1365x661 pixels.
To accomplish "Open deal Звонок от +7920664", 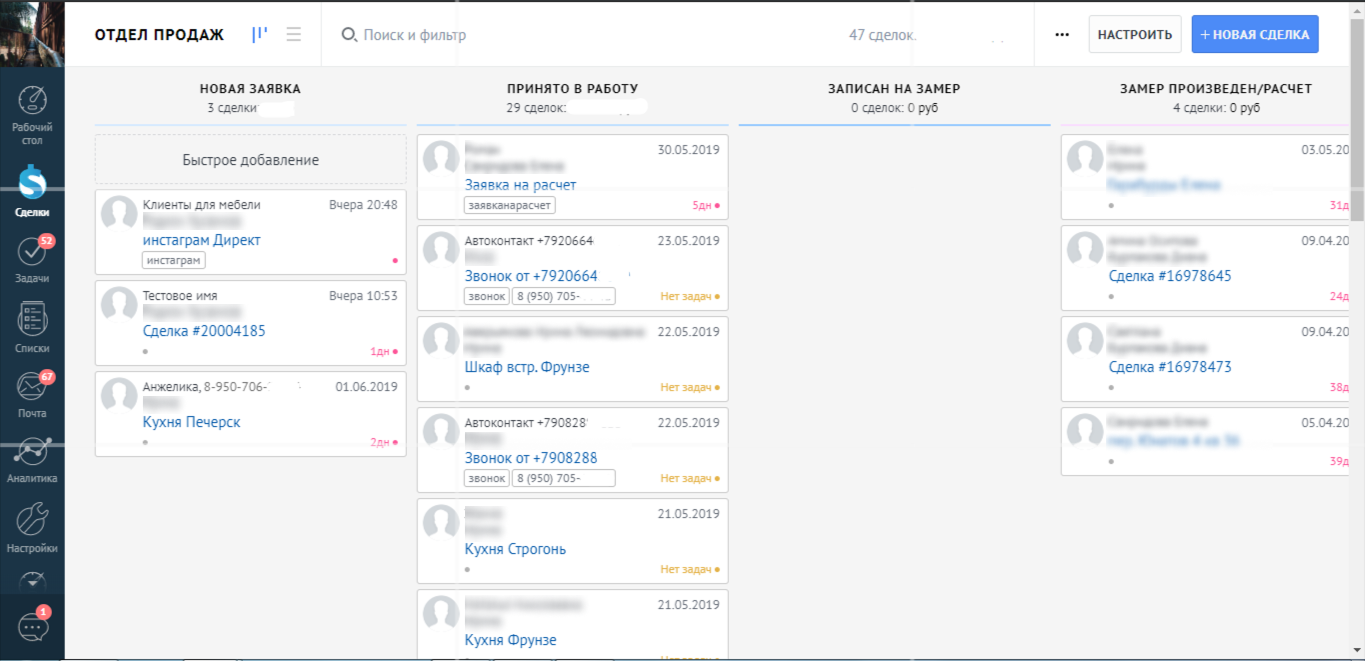I will 531,276.
